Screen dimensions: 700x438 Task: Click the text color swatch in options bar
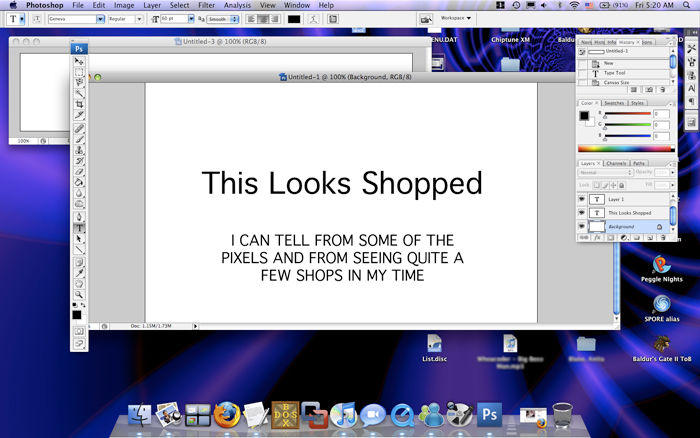coord(294,19)
